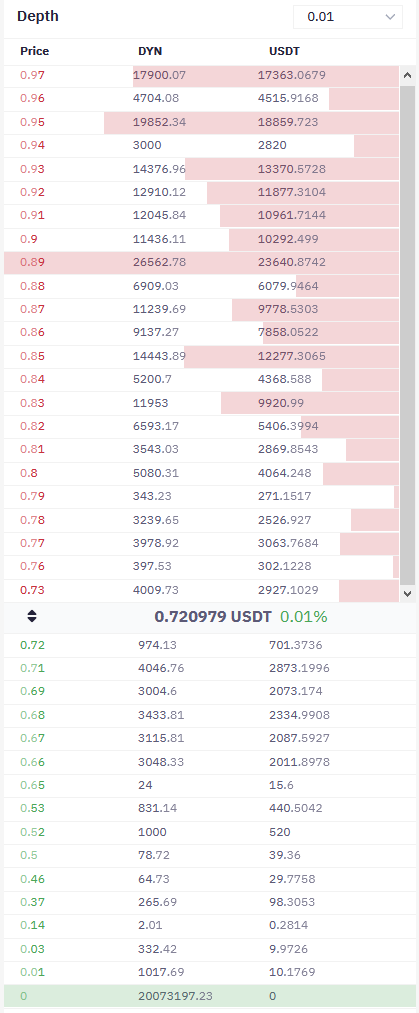Click the scrollbar down arrow

[x=407, y=592]
